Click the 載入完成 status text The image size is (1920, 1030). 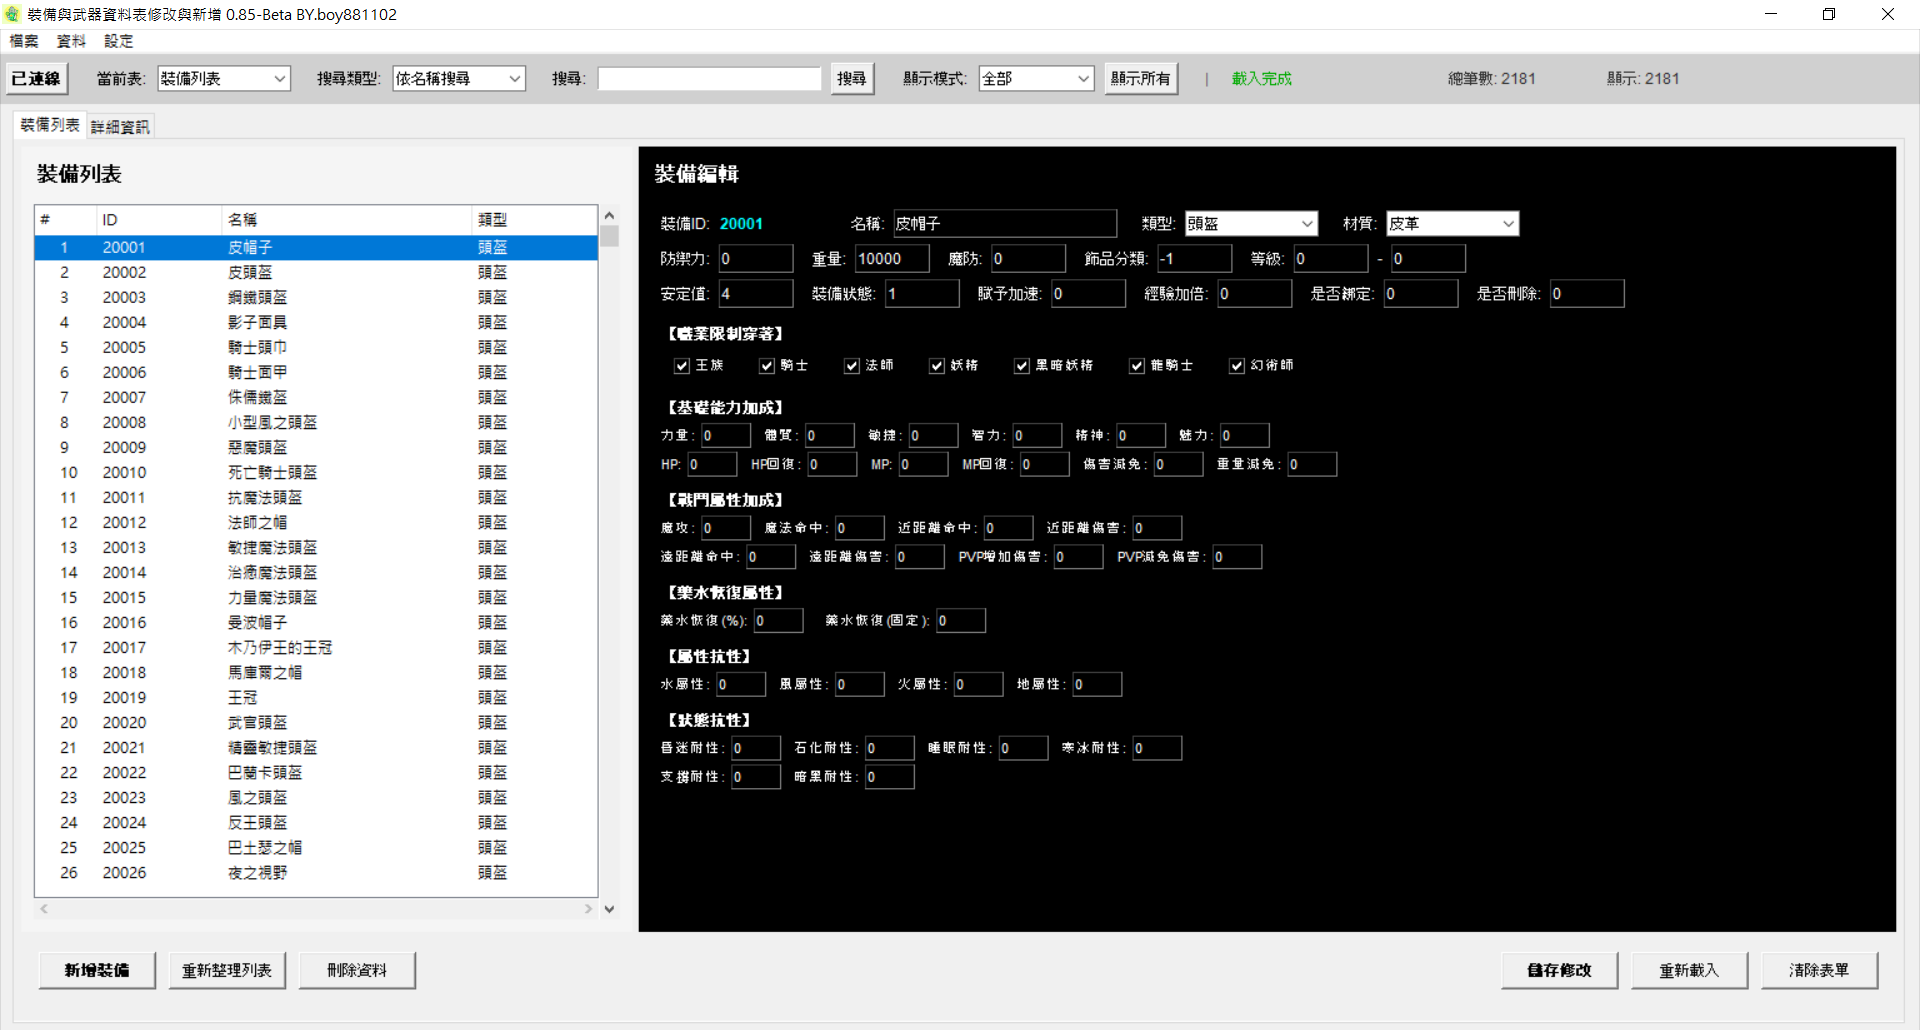(1261, 78)
